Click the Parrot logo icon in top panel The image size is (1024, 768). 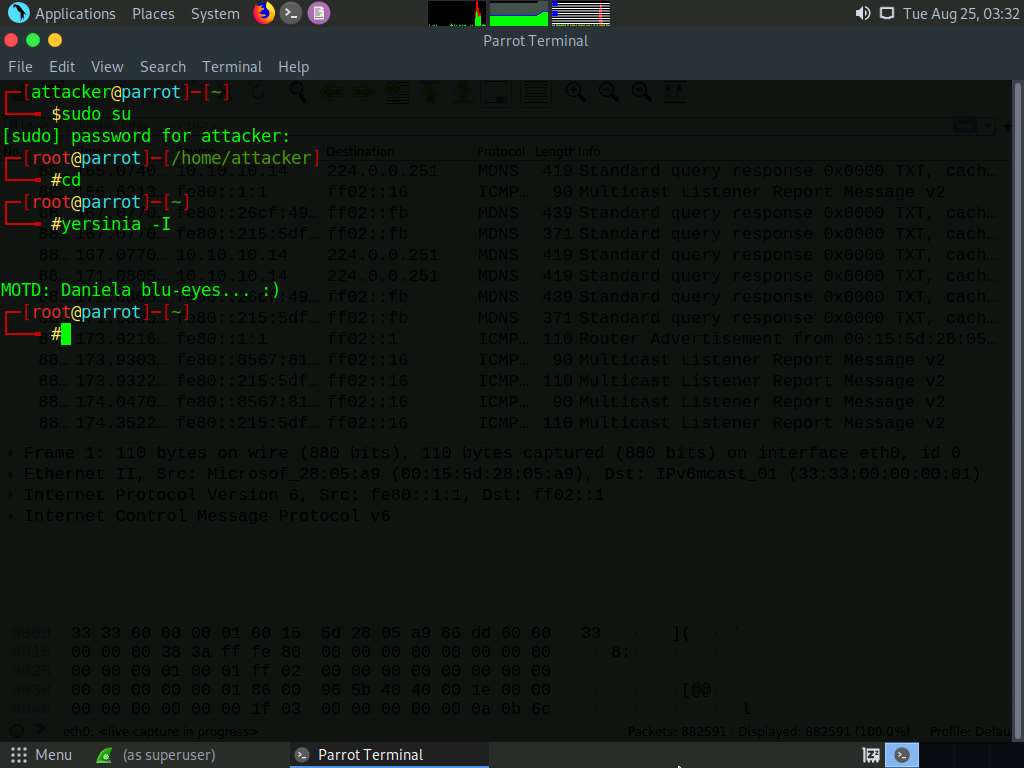click(x=18, y=13)
